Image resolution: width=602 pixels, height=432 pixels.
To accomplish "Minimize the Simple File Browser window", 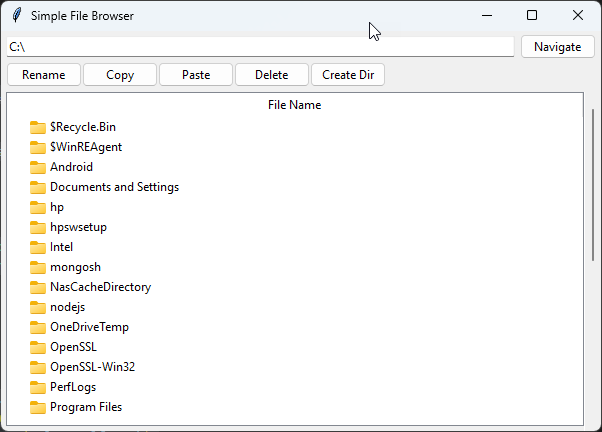I will point(487,15).
